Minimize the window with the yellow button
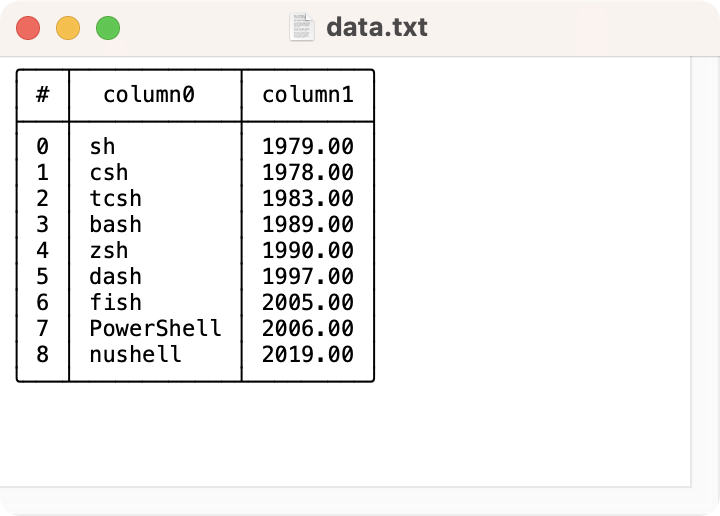Screen dimensions: 720x516 tap(68, 28)
